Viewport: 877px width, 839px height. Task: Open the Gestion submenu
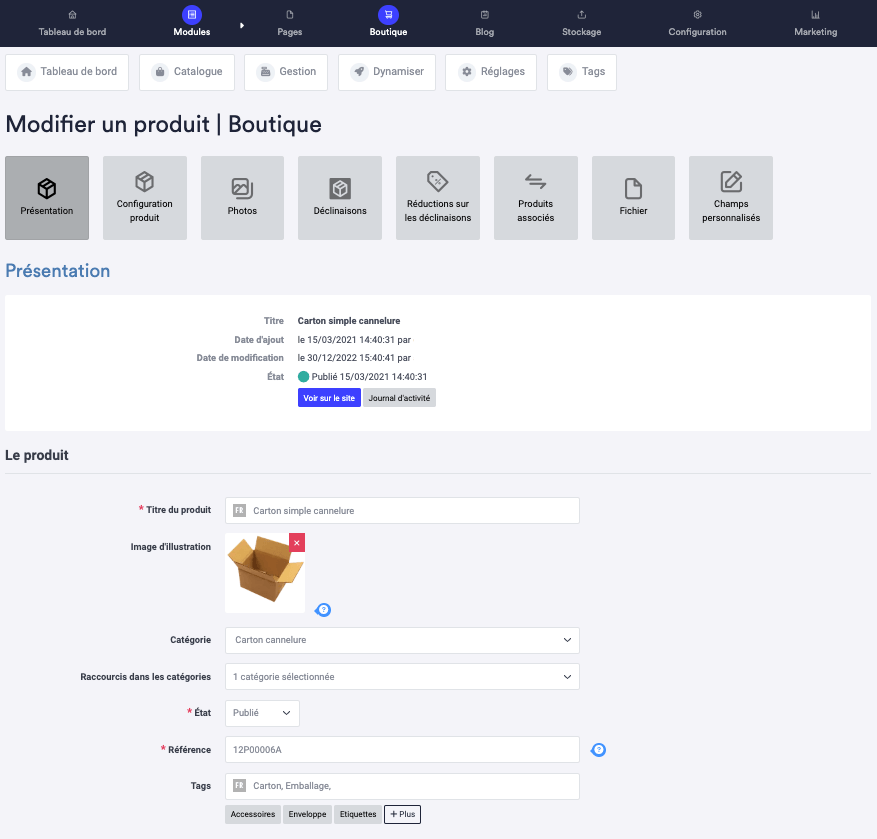pos(286,72)
